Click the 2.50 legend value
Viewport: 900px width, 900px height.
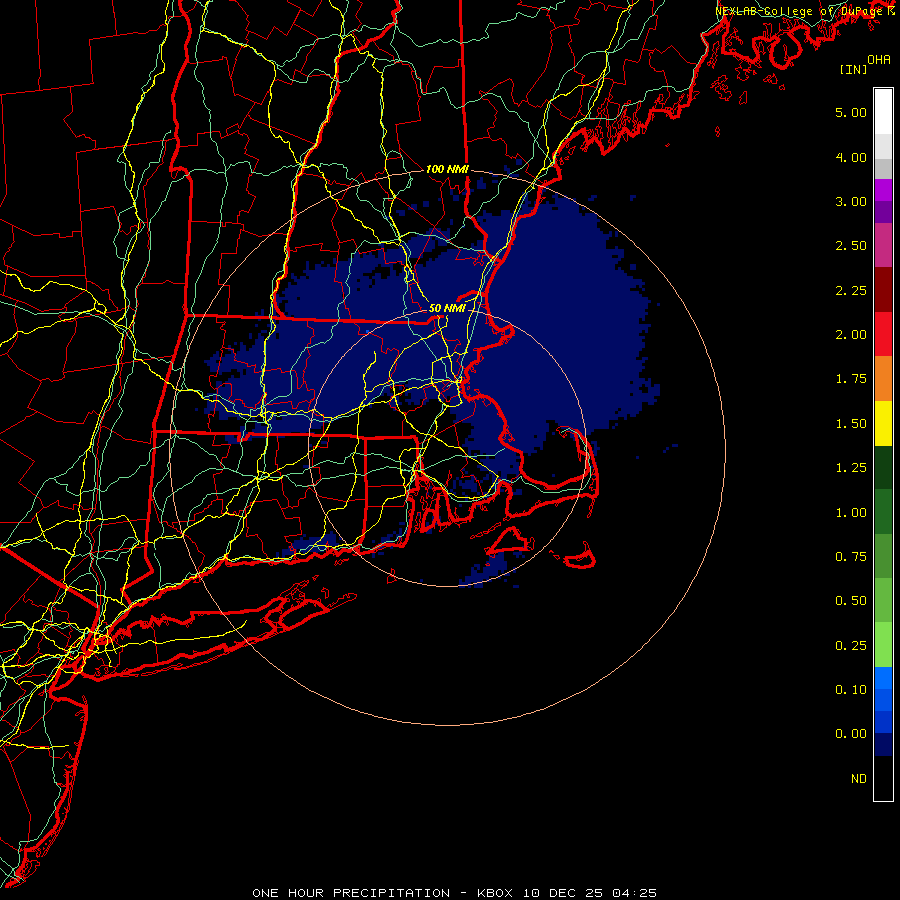tap(851, 246)
